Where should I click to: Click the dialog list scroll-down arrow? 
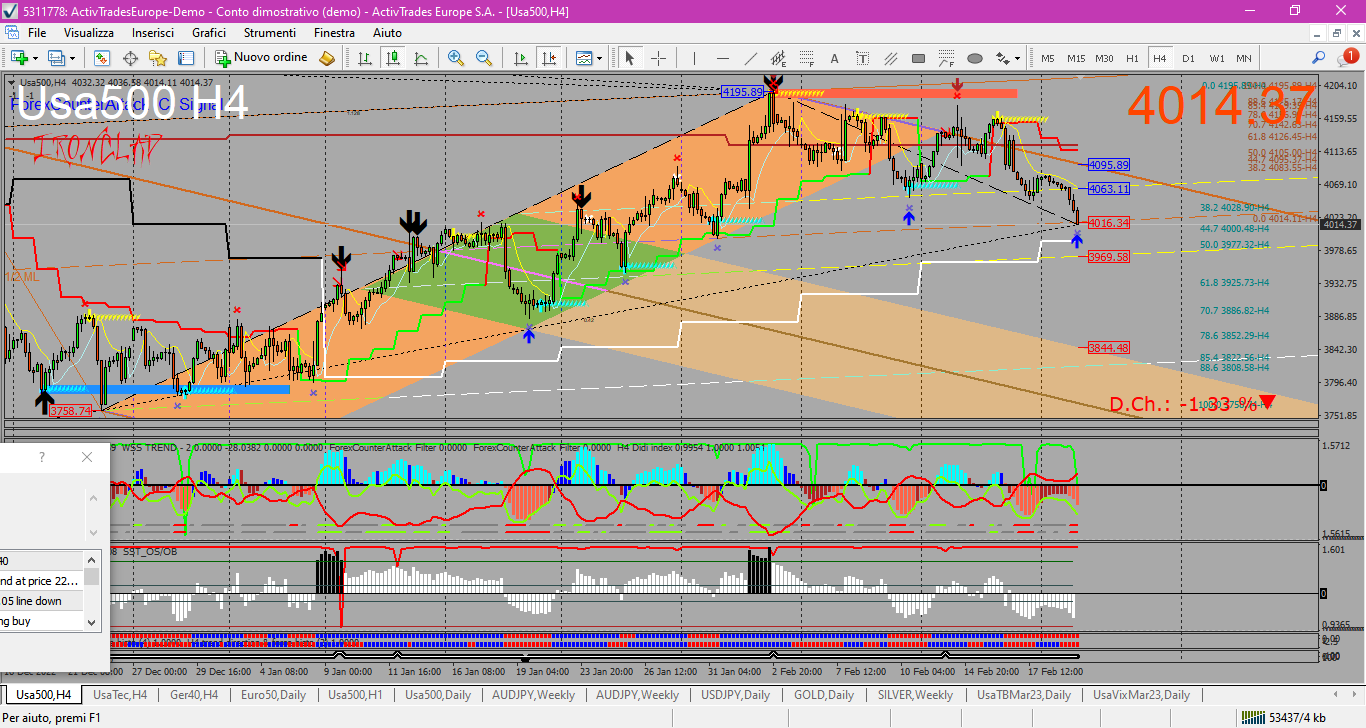(91, 622)
